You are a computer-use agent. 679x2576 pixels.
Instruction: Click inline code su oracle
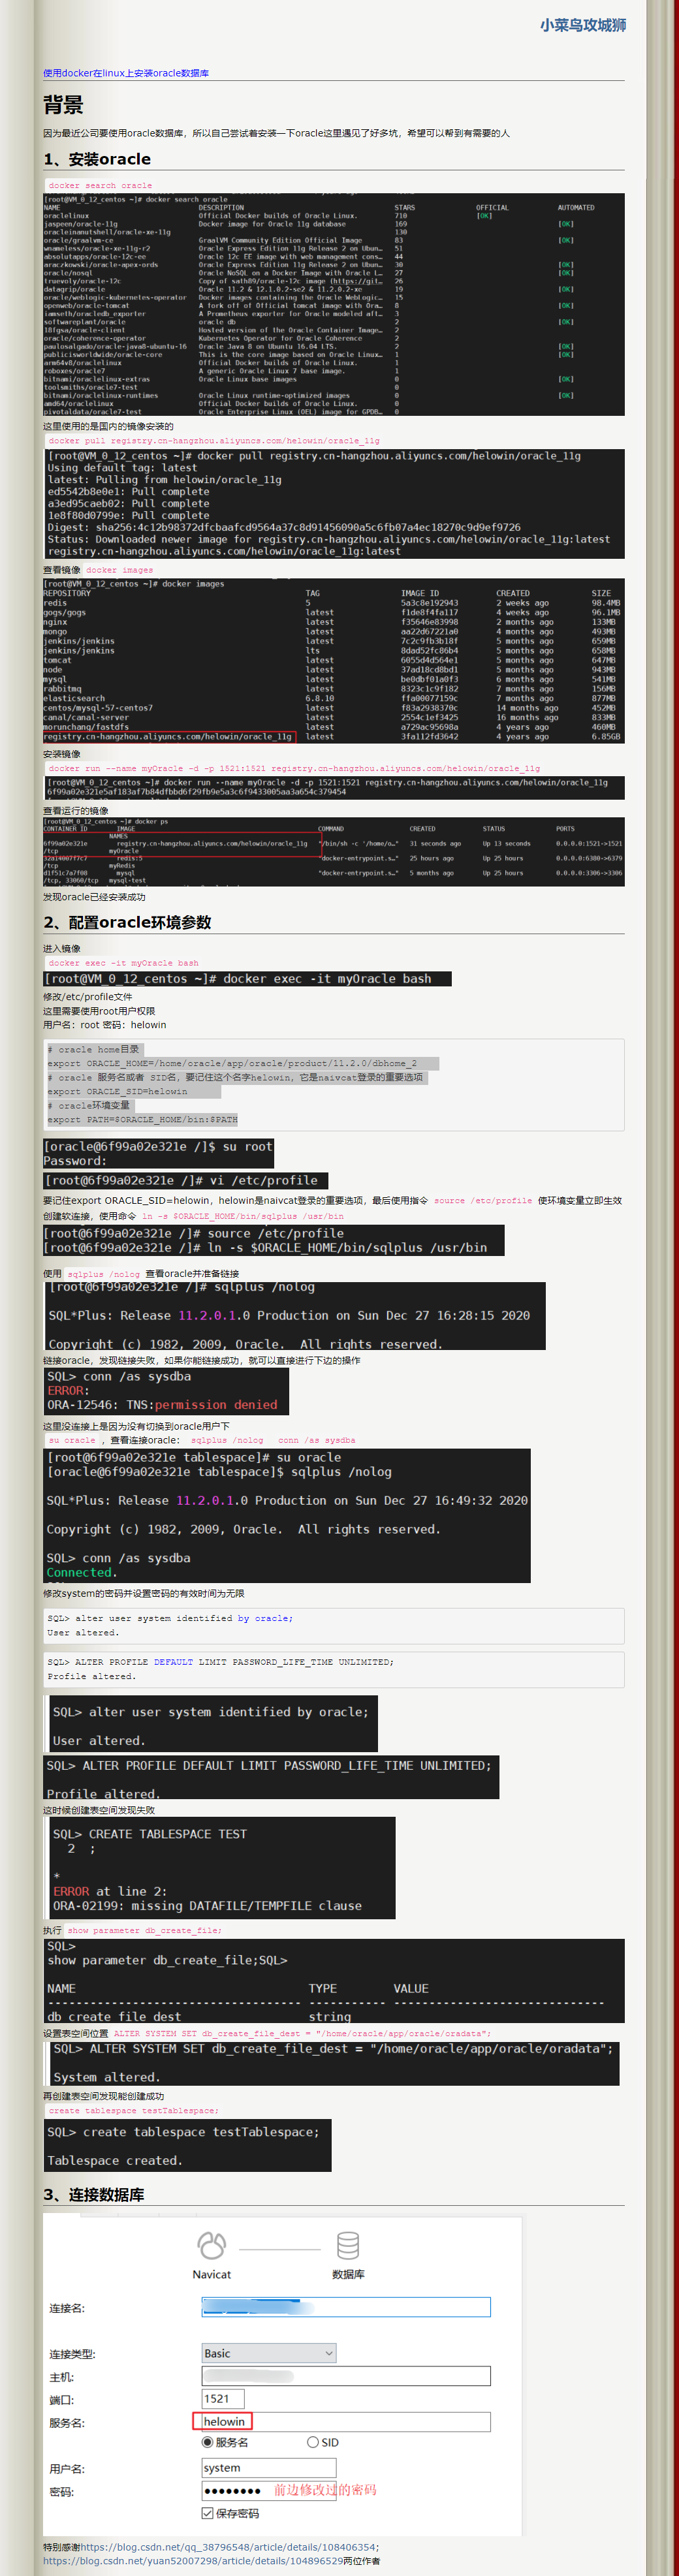[72, 1440]
